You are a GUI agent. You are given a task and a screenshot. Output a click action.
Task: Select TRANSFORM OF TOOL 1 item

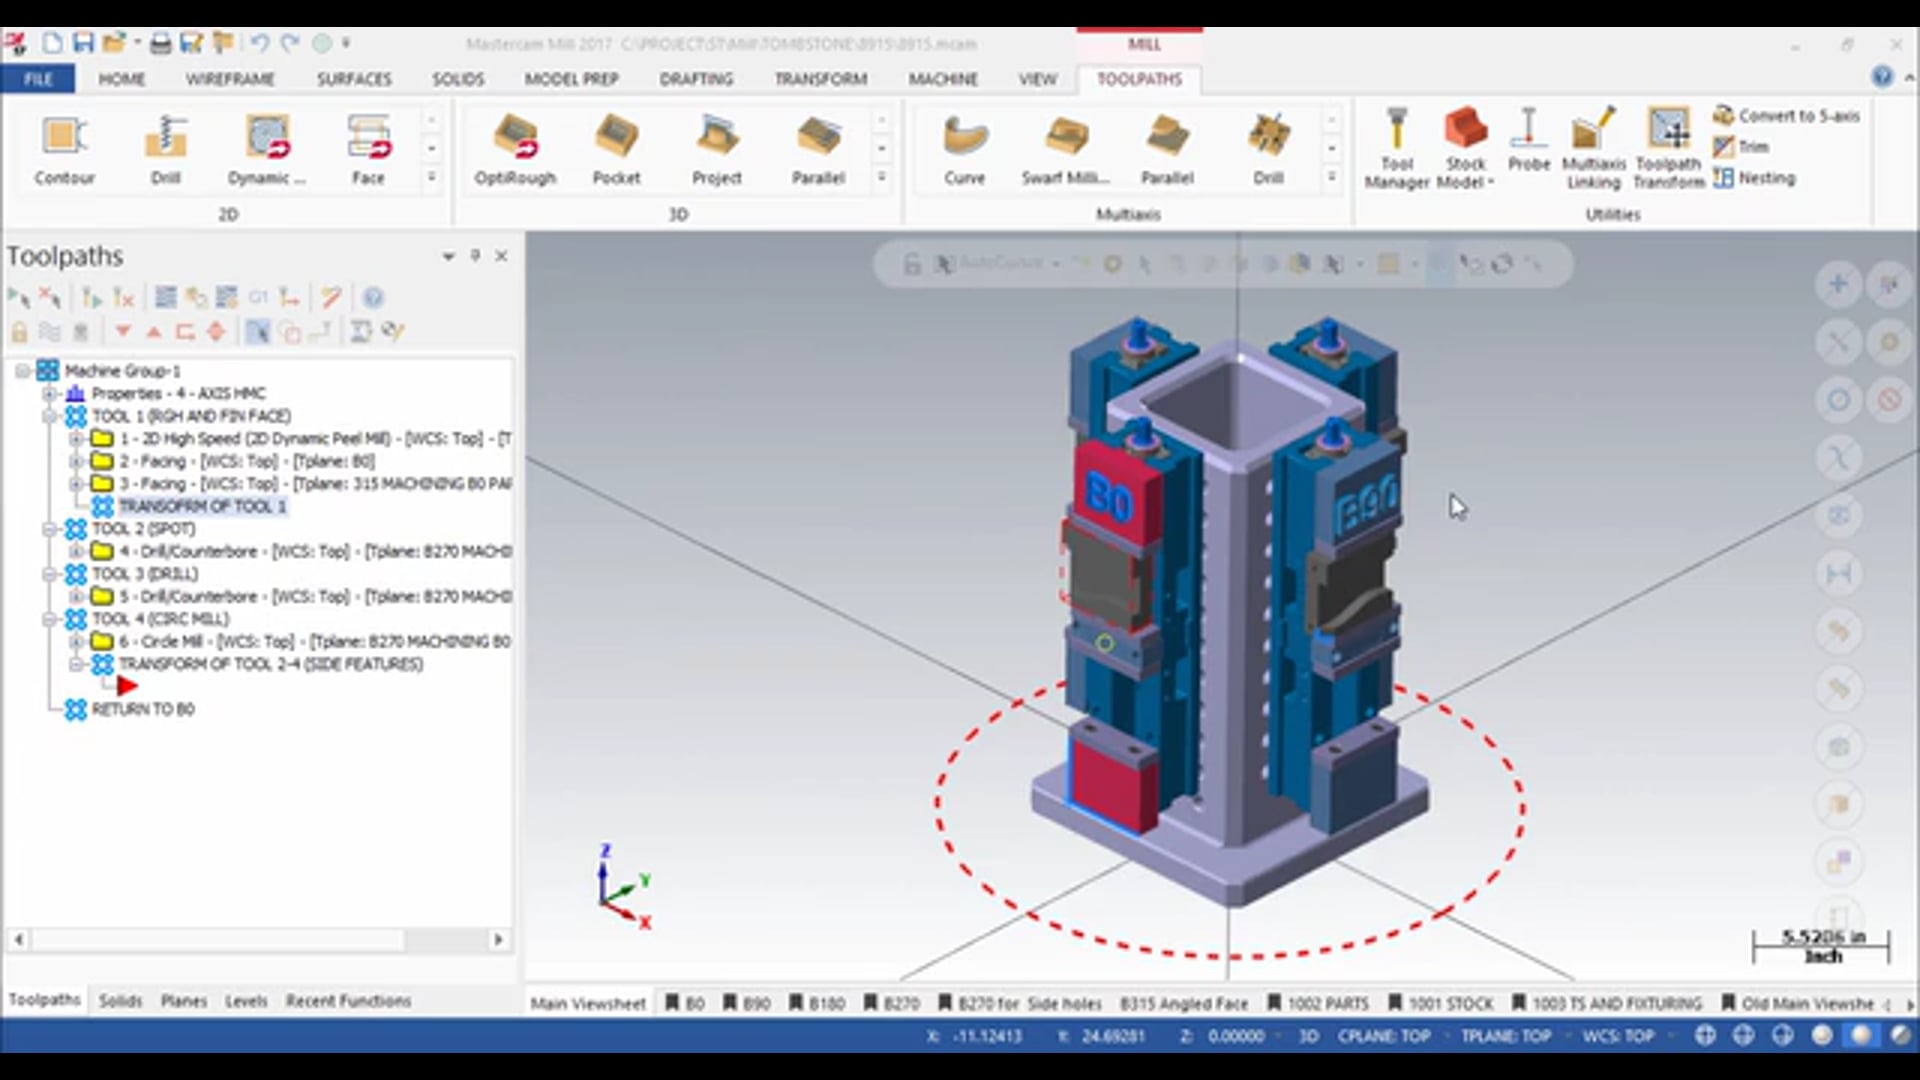tap(202, 507)
